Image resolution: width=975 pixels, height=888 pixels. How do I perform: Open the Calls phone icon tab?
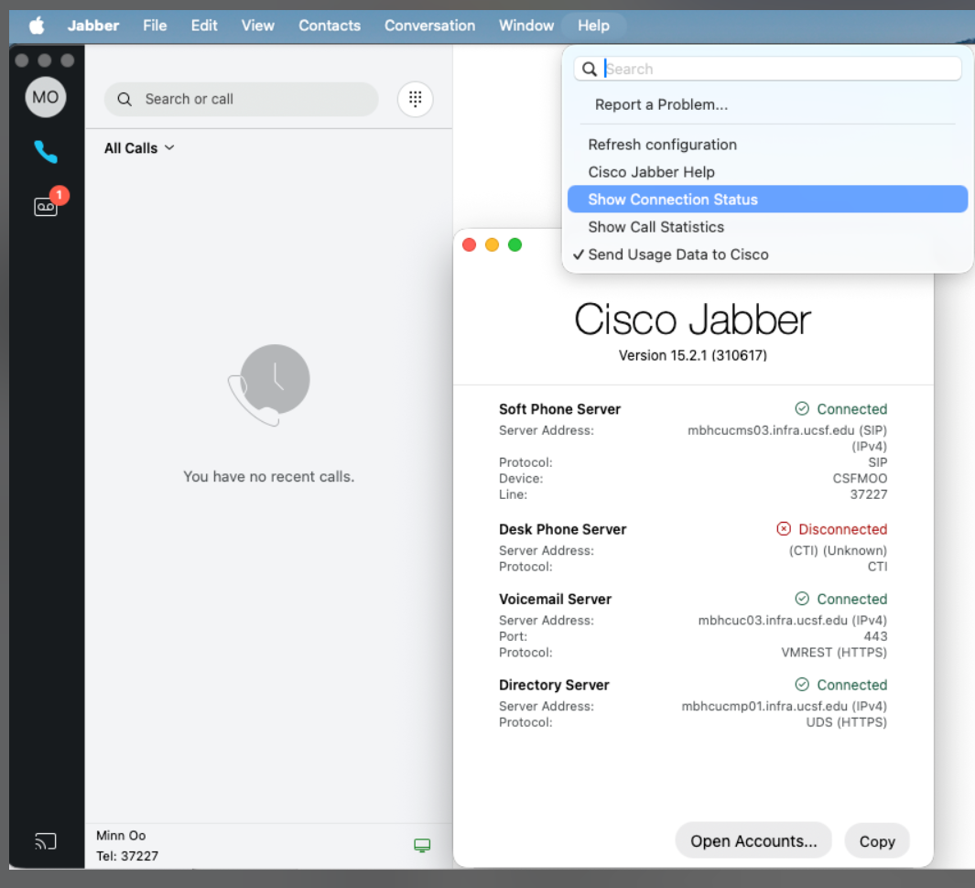tap(45, 152)
